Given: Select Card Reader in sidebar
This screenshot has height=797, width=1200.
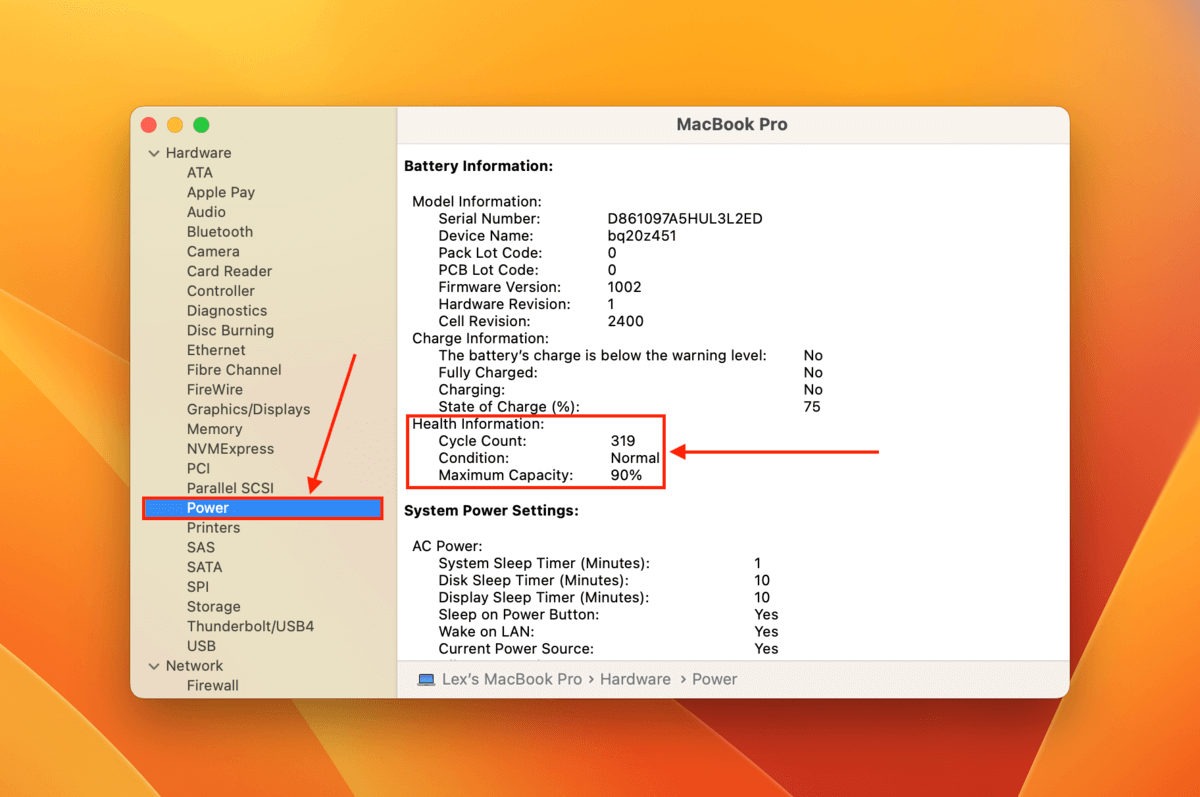Looking at the screenshot, I should 229,271.
